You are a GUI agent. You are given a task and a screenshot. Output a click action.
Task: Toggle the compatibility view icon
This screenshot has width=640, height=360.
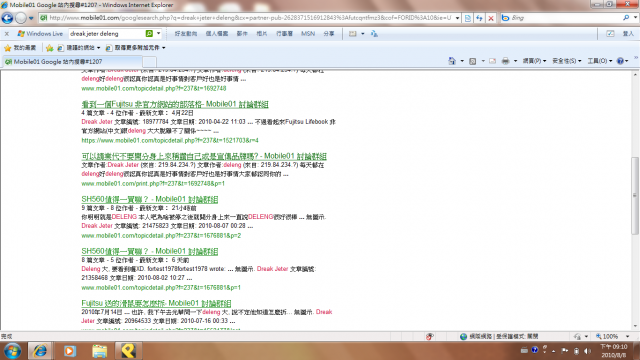468,18
